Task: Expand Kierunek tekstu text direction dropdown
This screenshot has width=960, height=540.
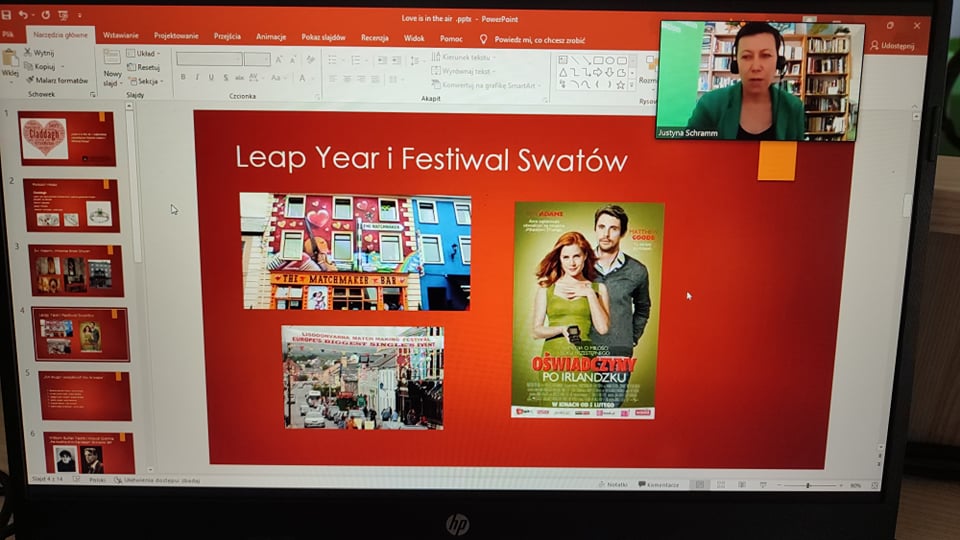Action: pos(463,57)
